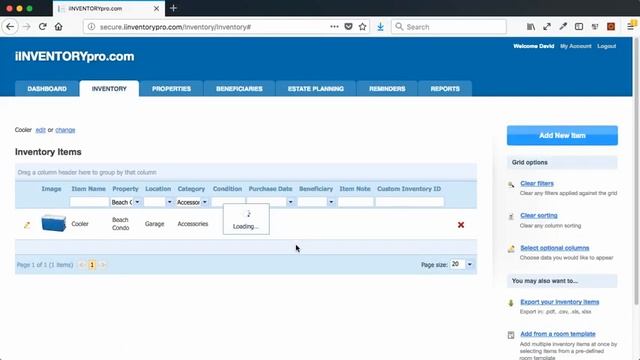Open the Beneficiary filter dropdown
The height and width of the screenshot is (360, 640).
[x=331, y=202]
